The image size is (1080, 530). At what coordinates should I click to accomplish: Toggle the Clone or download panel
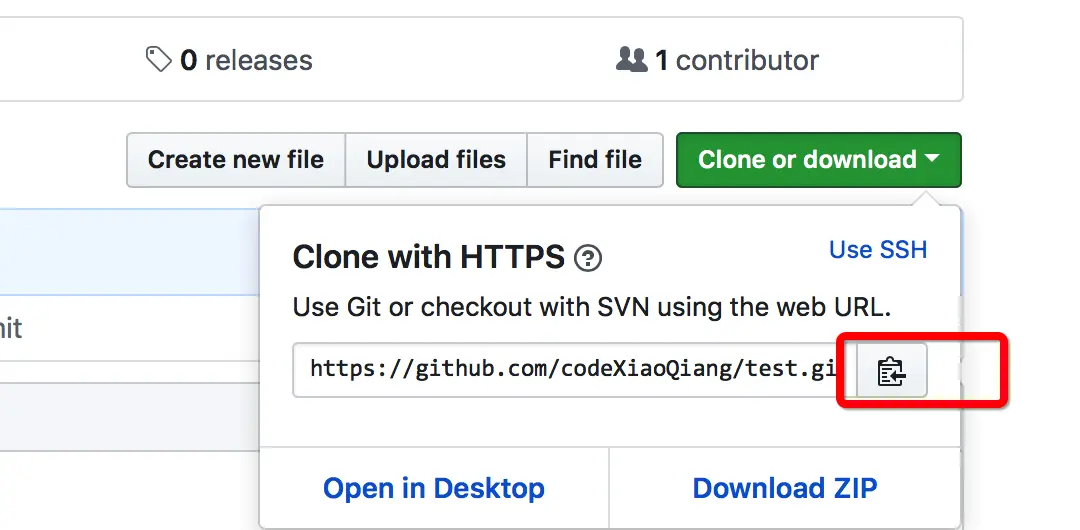click(806, 160)
